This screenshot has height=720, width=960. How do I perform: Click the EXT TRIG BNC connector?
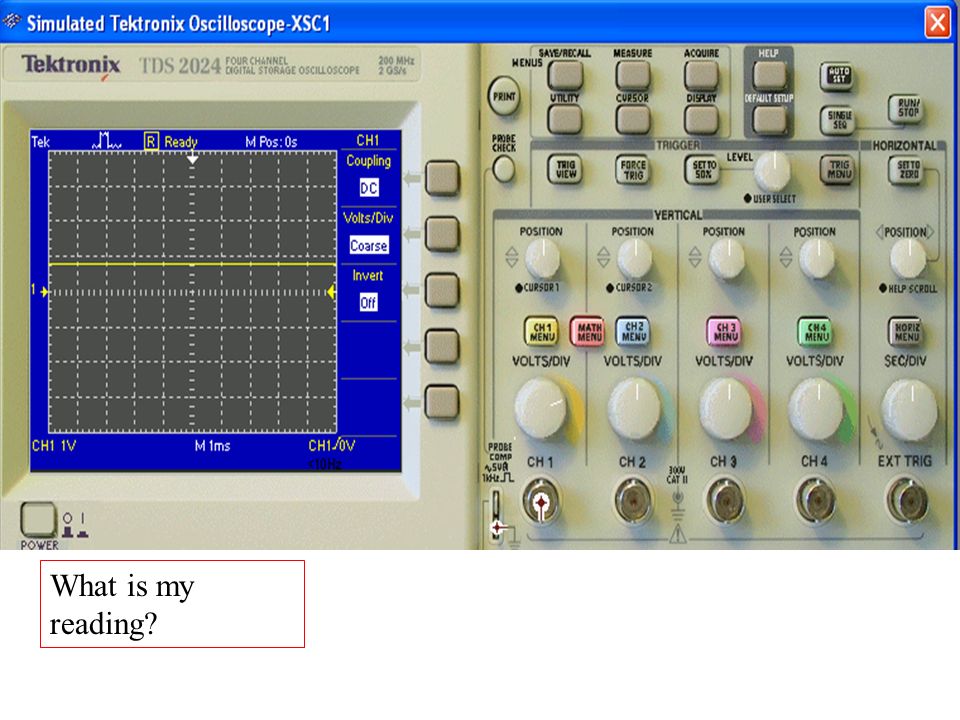pyautogui.click(x=907, y=501)
